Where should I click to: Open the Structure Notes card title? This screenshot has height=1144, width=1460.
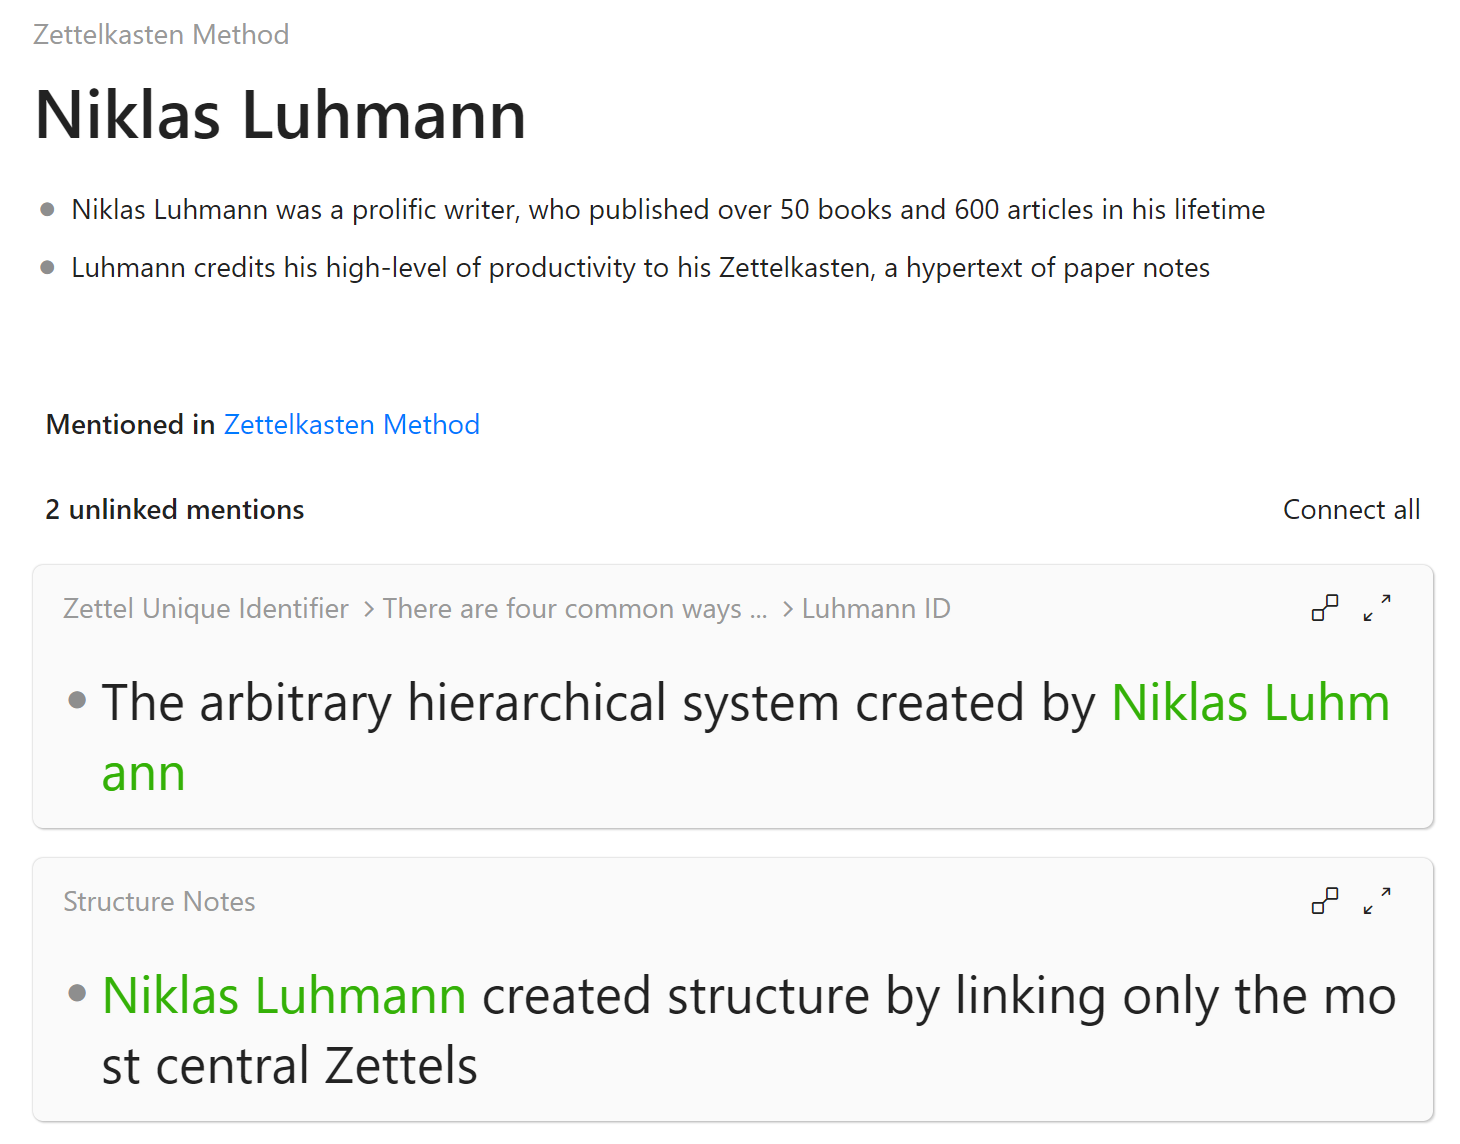159,902
